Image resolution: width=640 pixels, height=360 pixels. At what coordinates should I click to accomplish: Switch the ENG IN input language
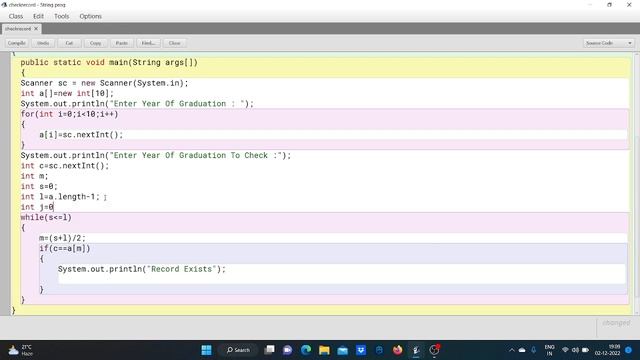[x=549, y=350]
